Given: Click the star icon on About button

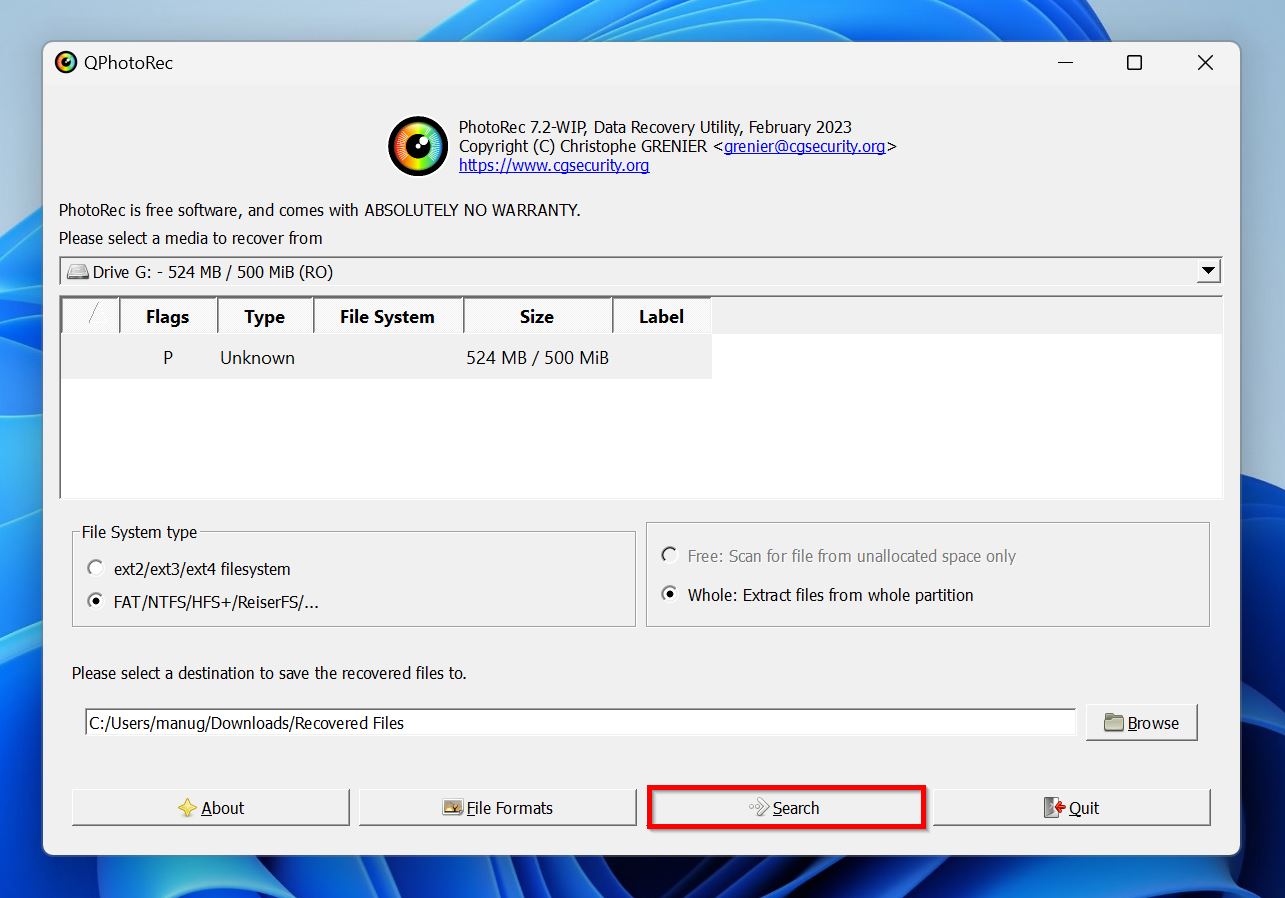Looking at the screenshot, I should [187, 807].
